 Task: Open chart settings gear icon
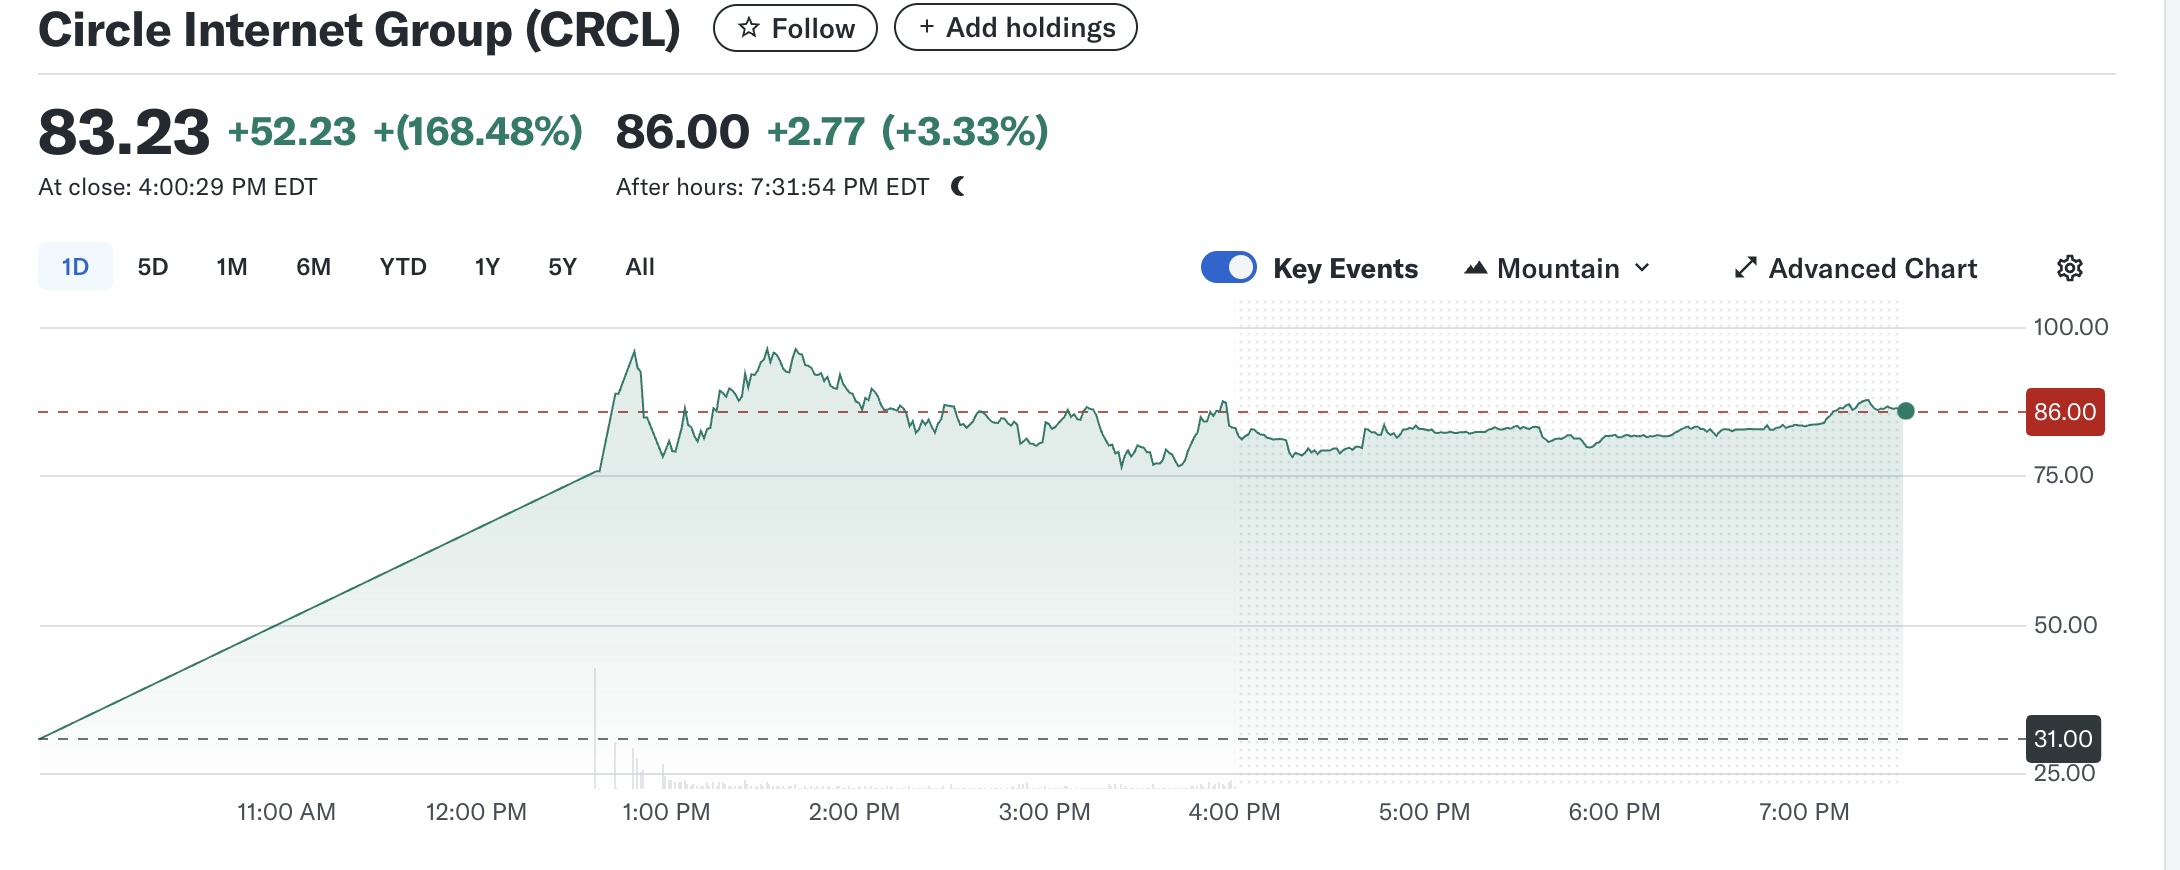pos(2069,268)
